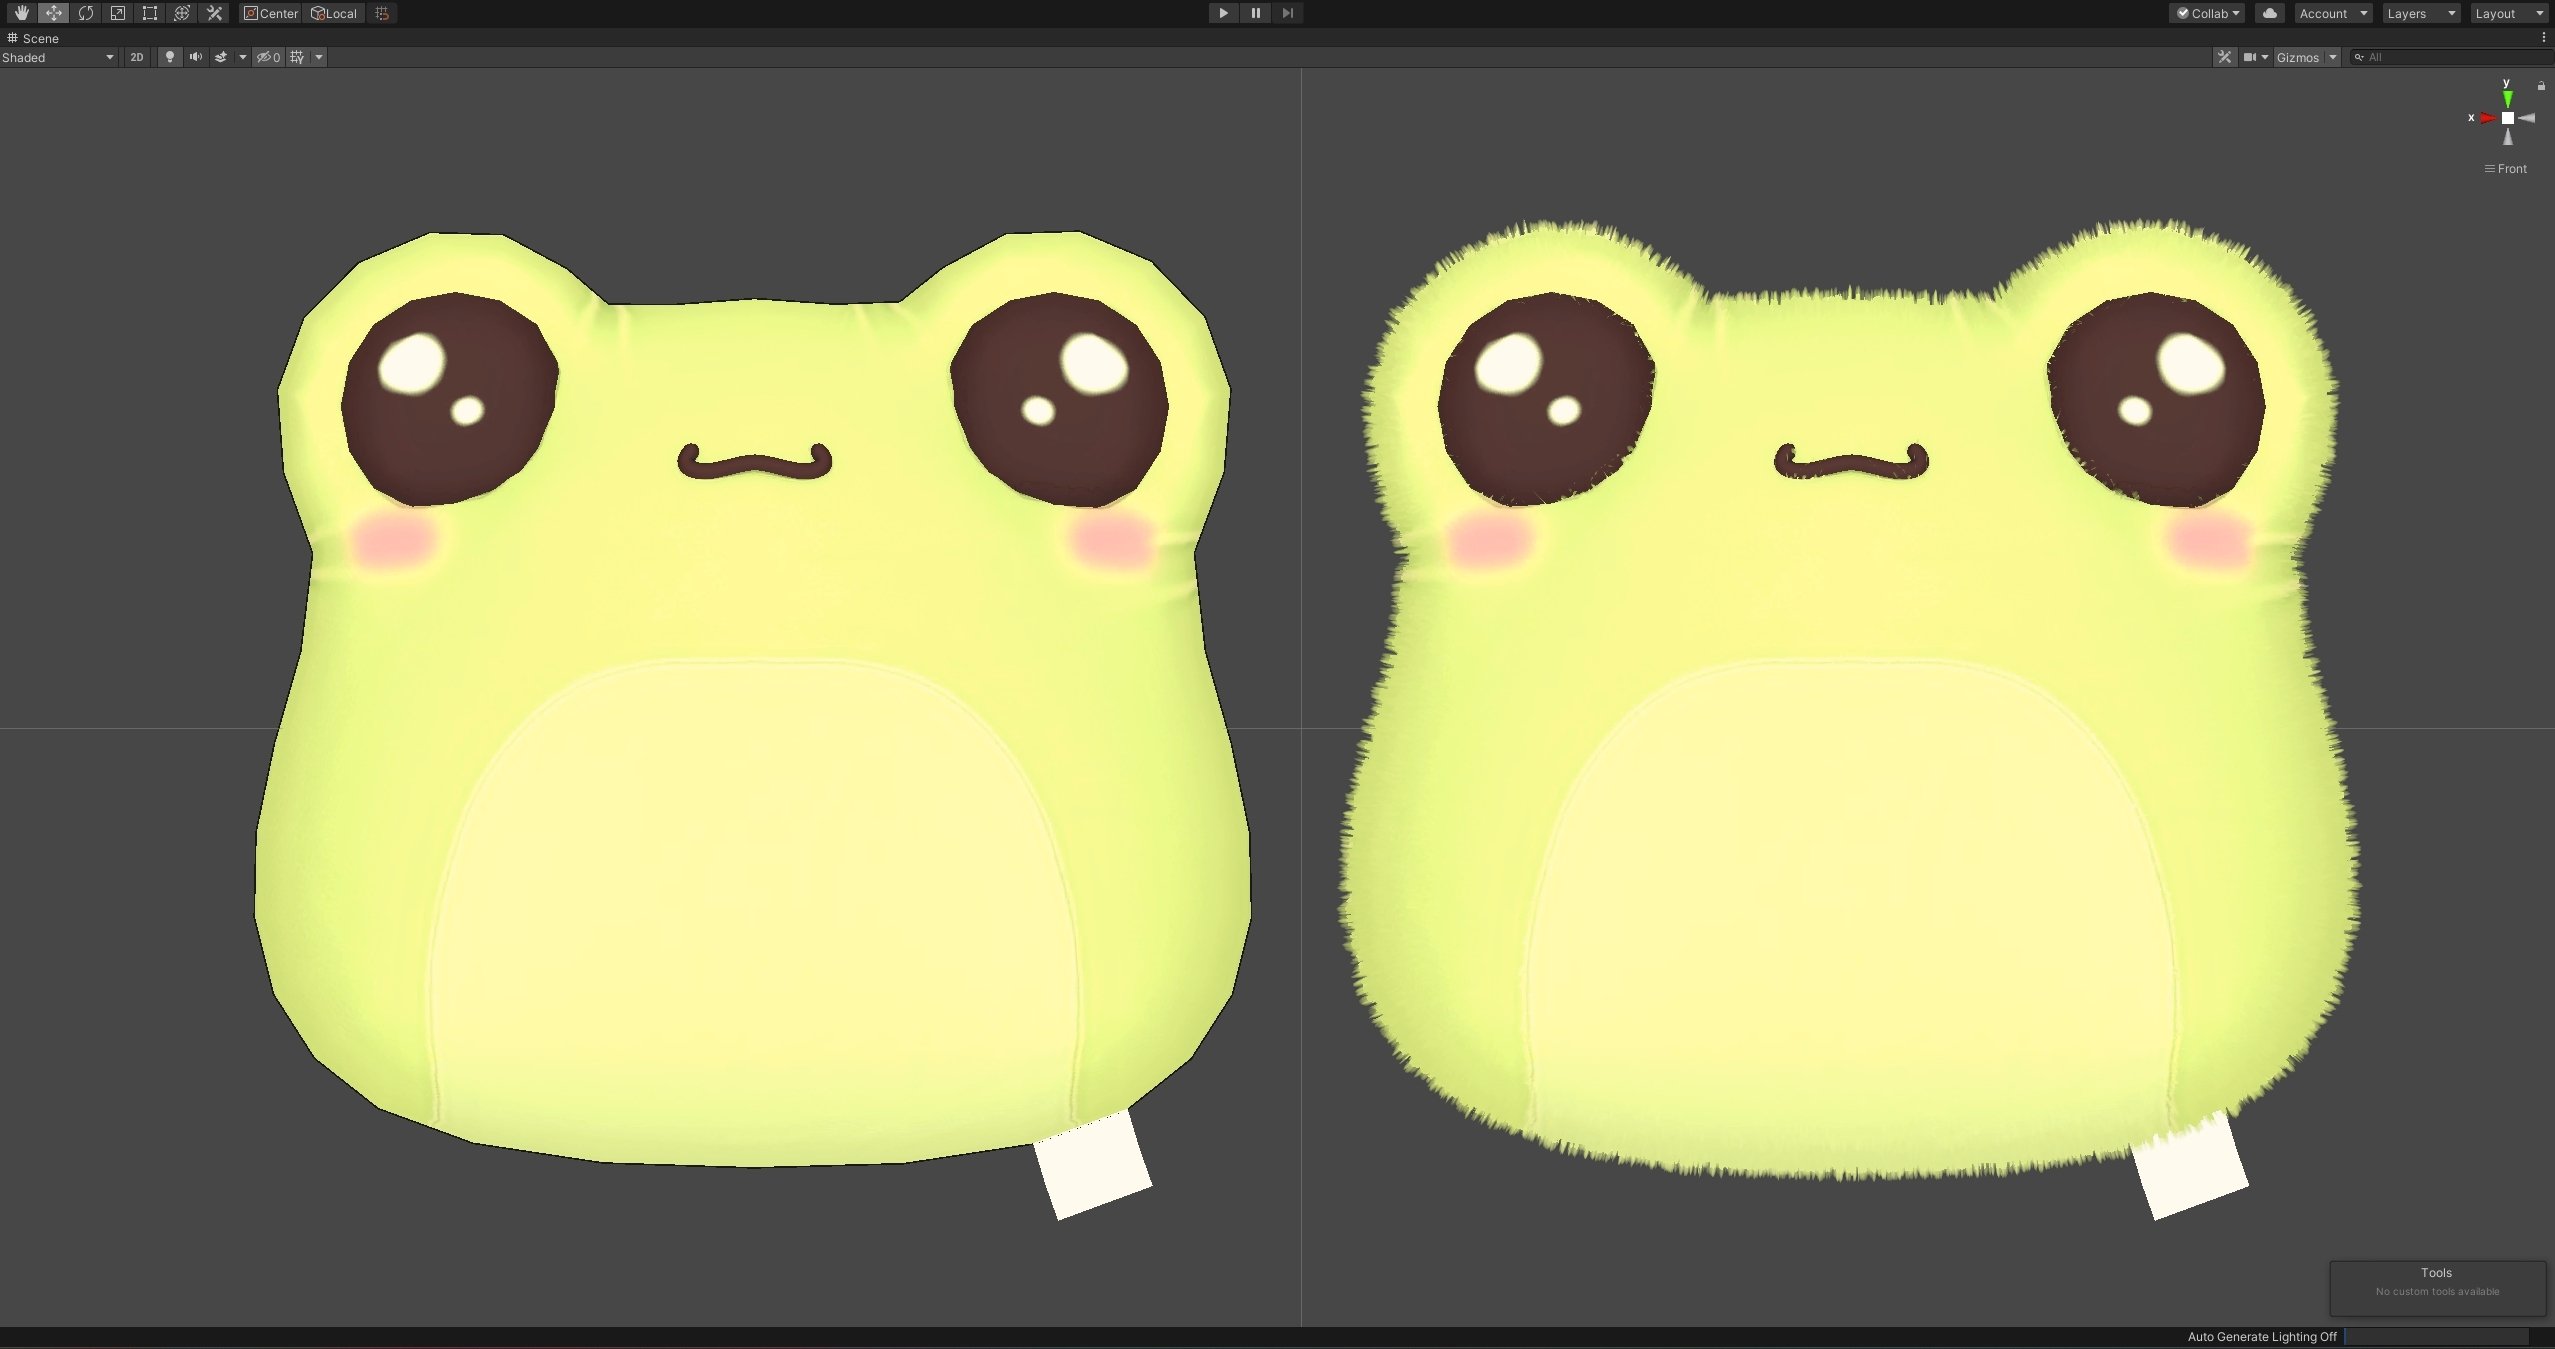Viewport: 2555px width, 1349px height.
Task: Open the Shaded draw mode dropdown
Action: click(x=58, y=57)
